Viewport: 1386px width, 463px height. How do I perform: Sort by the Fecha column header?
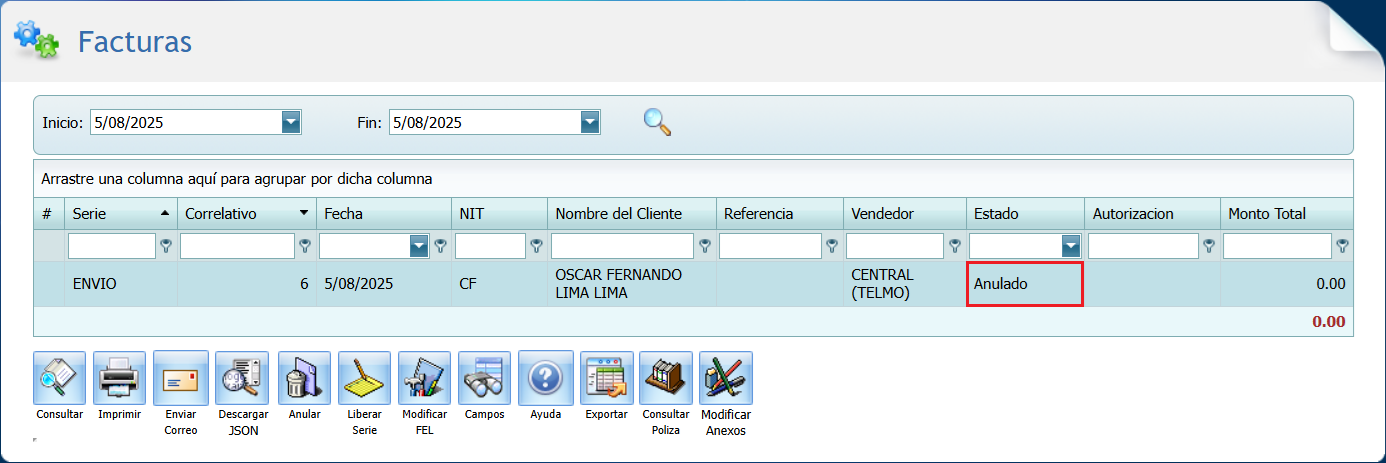[x=383, y=213]
